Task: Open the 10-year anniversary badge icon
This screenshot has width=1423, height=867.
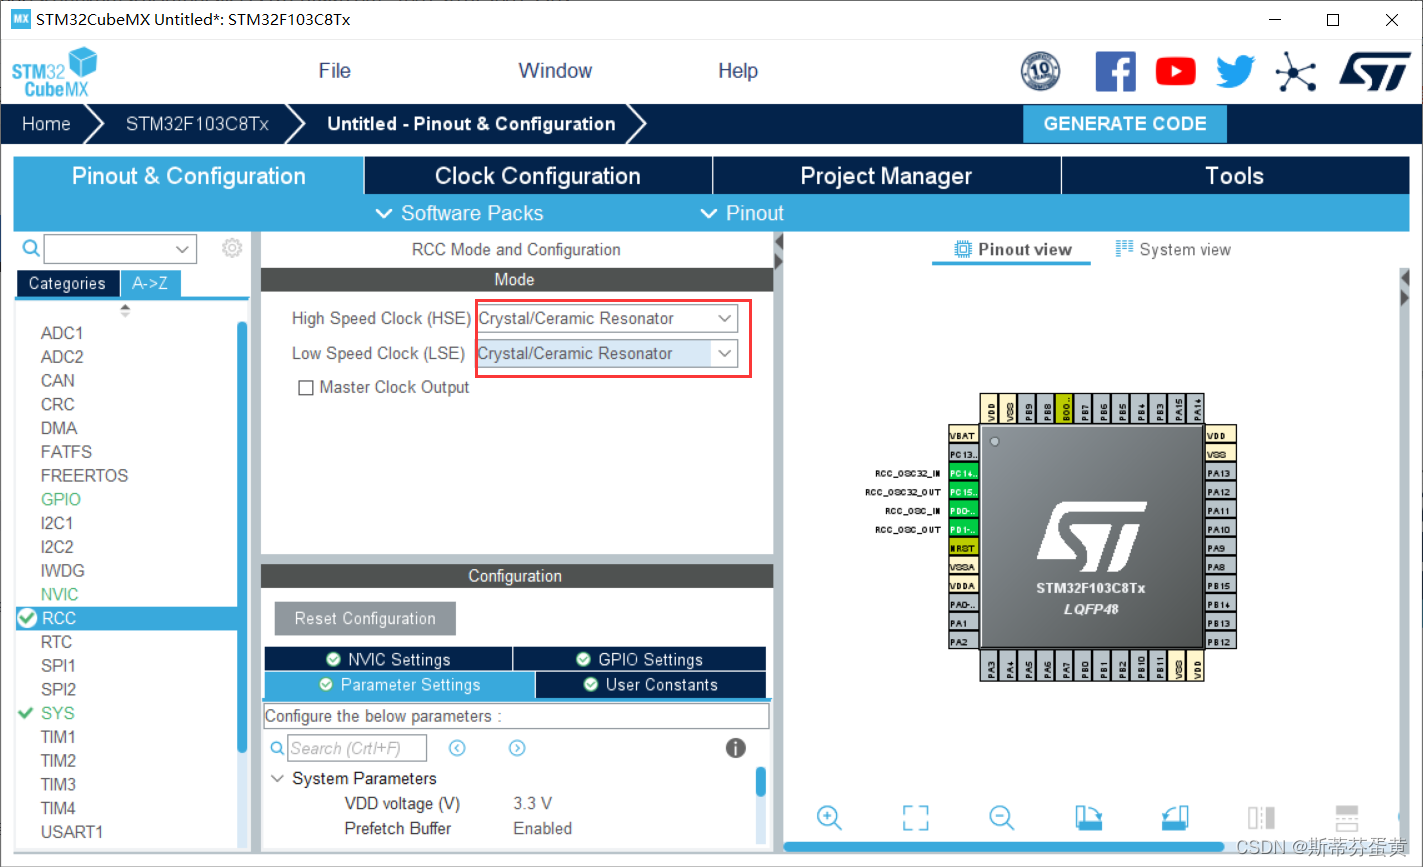Action: coord(1040,72)
